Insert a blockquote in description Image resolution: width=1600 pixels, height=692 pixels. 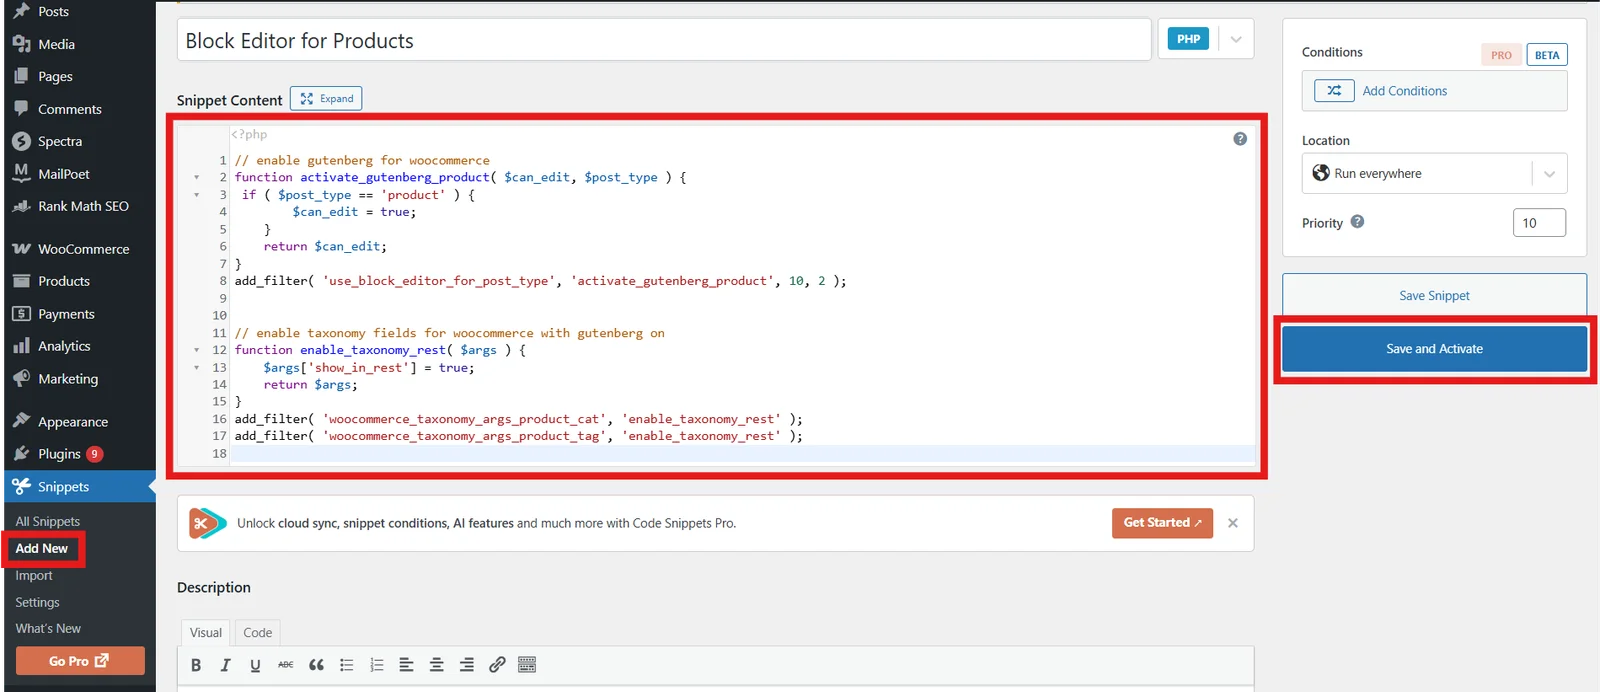point(316,665)
